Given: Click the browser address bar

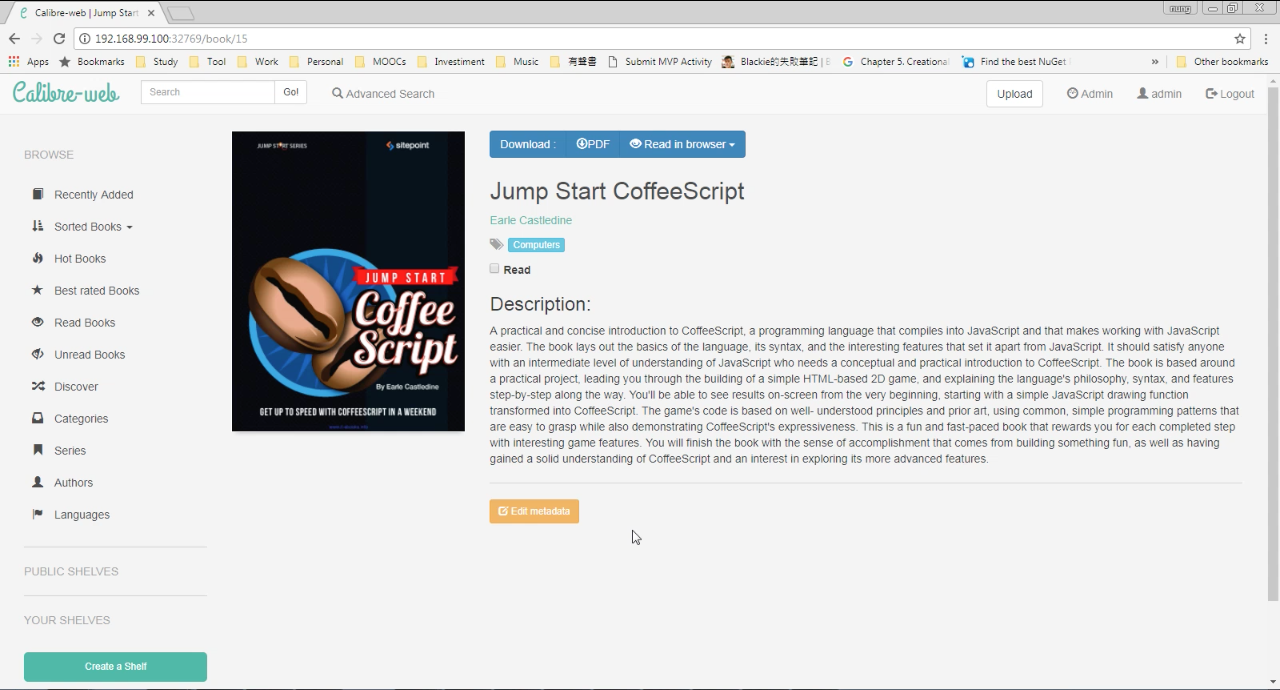Looking at the screenshot, I should [x=660, y=39].
